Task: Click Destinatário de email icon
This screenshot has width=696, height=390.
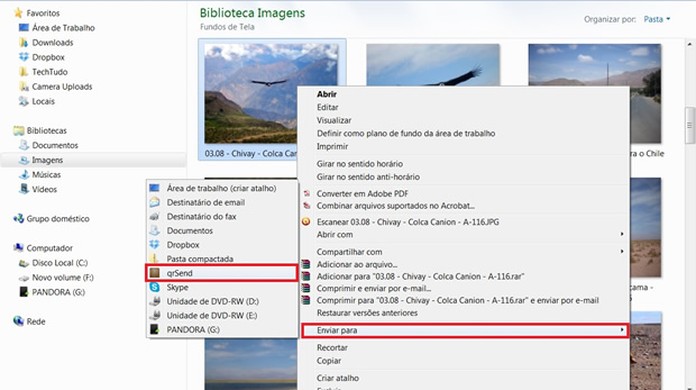Action: click(x=154, y=202)
